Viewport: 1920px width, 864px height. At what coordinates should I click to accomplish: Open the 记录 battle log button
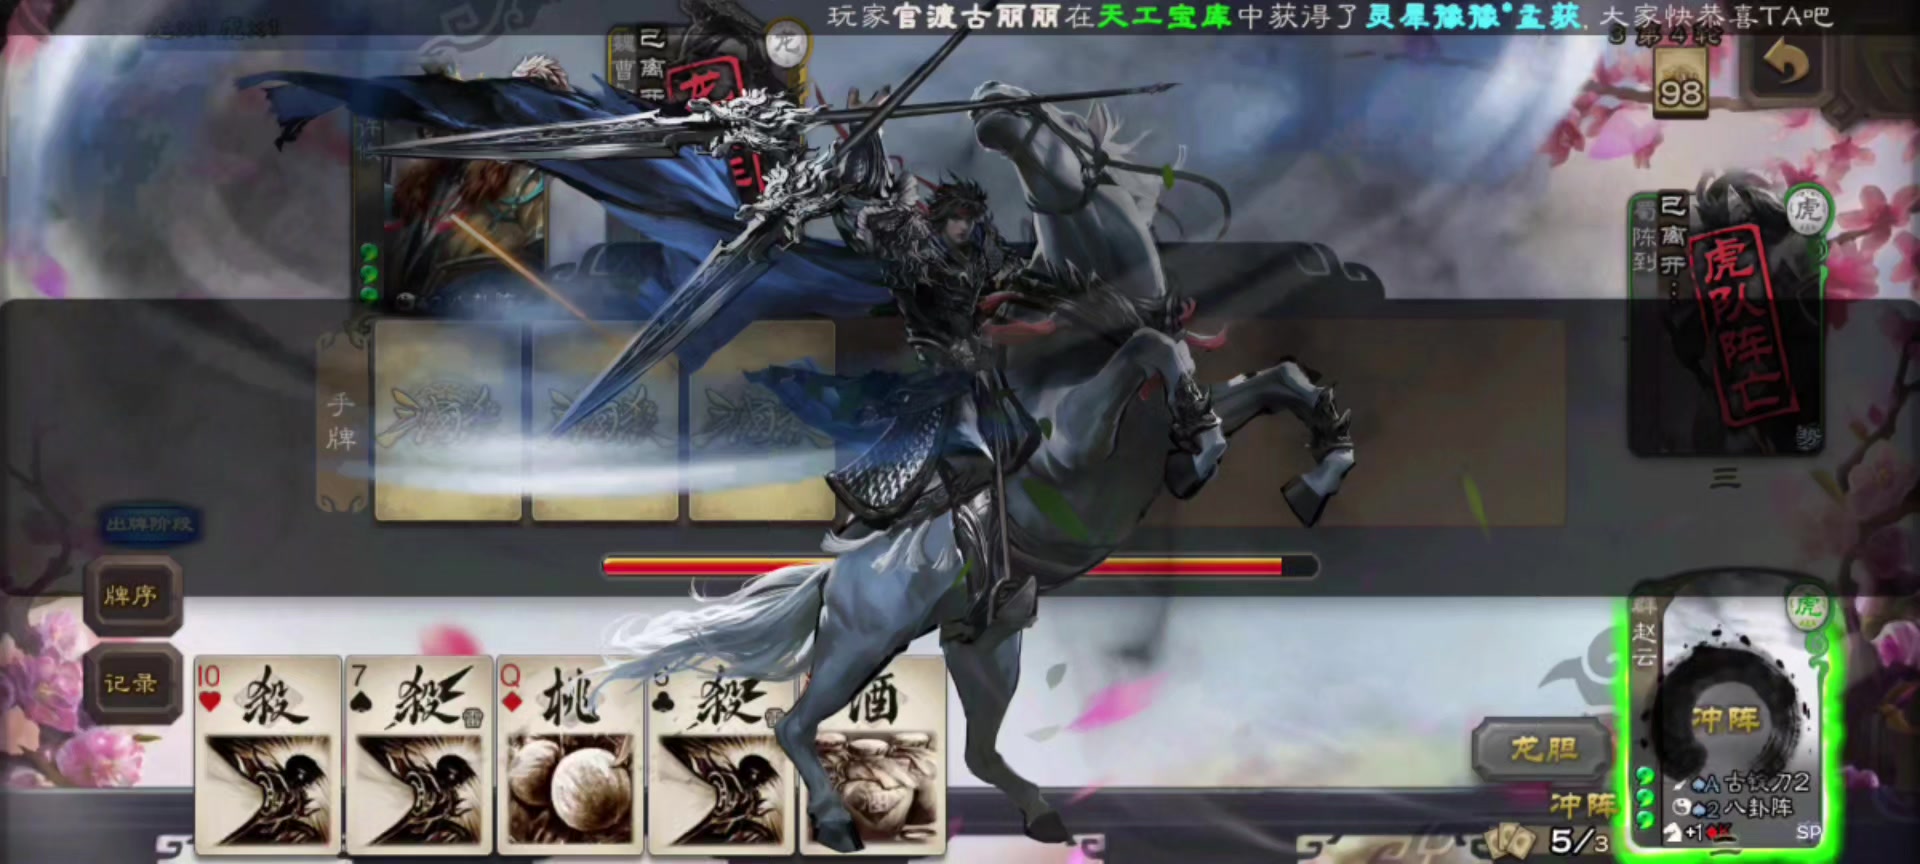pyautogui.click(x=132, y=684)
